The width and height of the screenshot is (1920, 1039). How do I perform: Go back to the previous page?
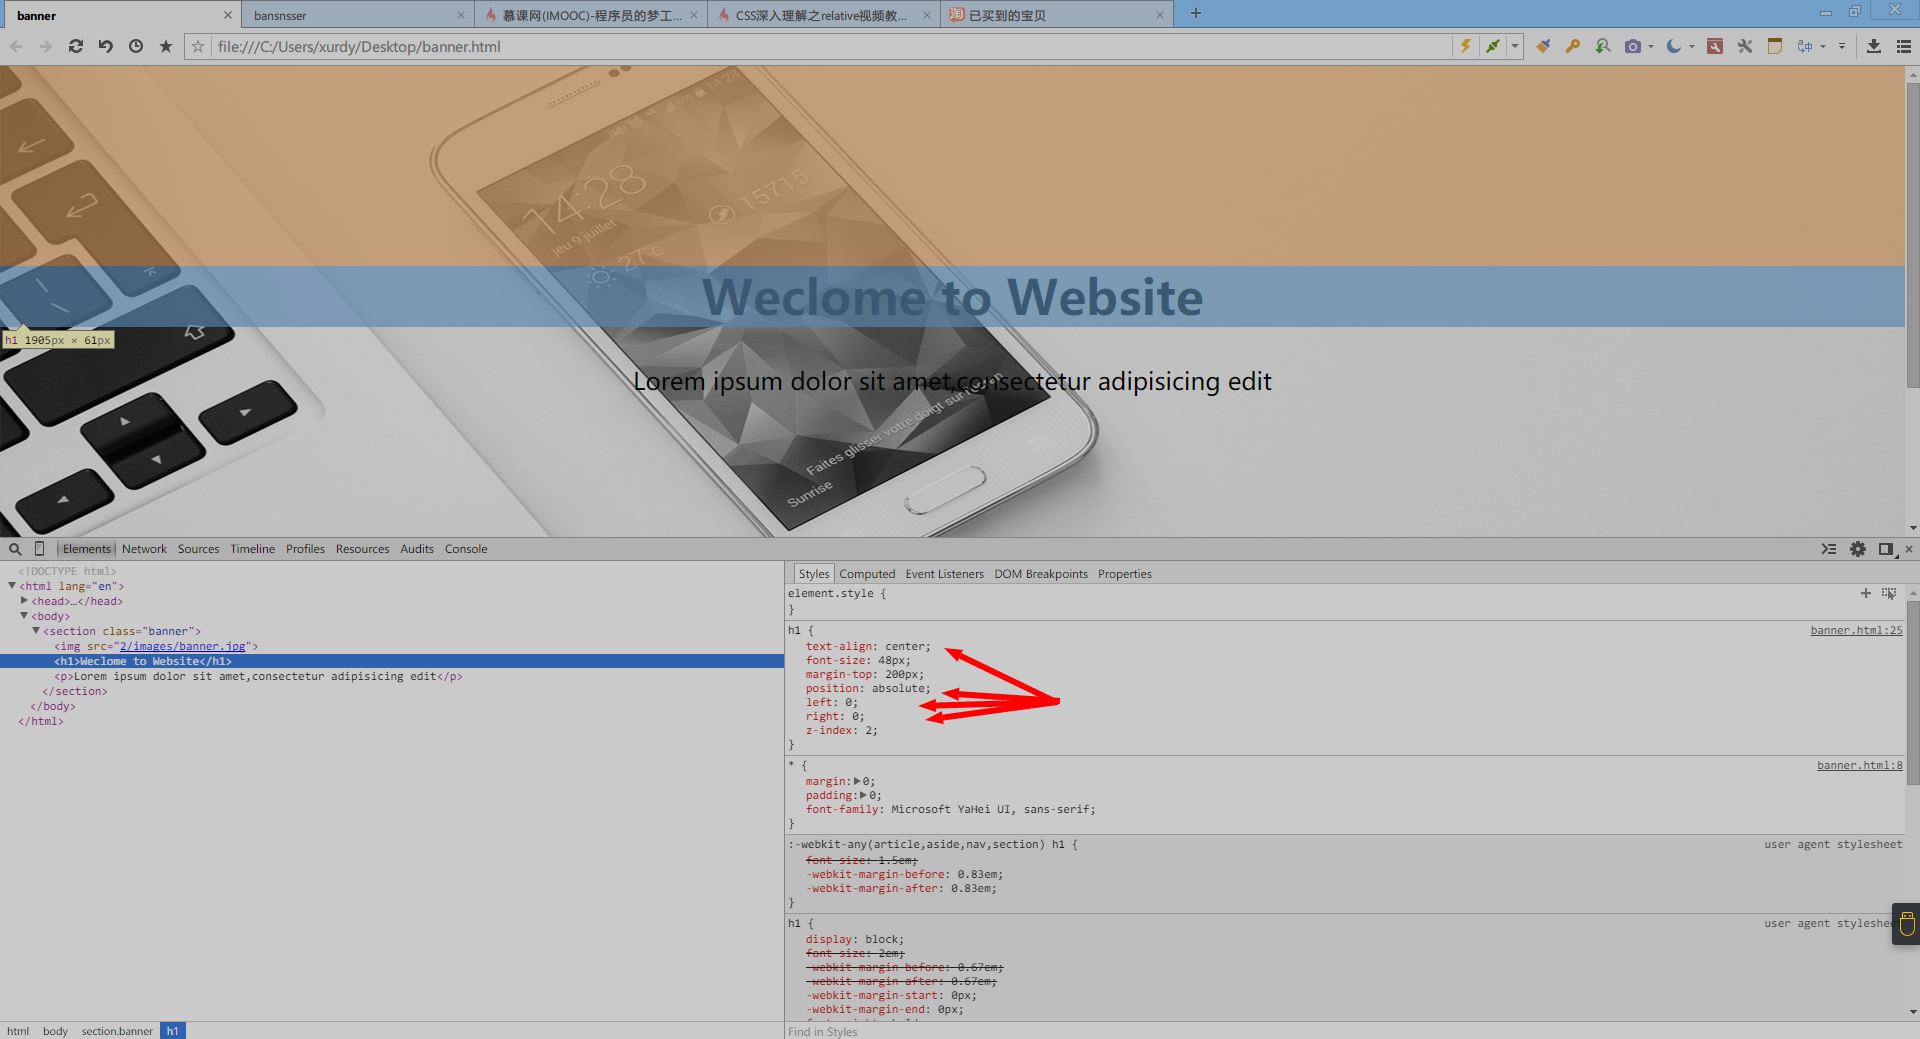16,46
